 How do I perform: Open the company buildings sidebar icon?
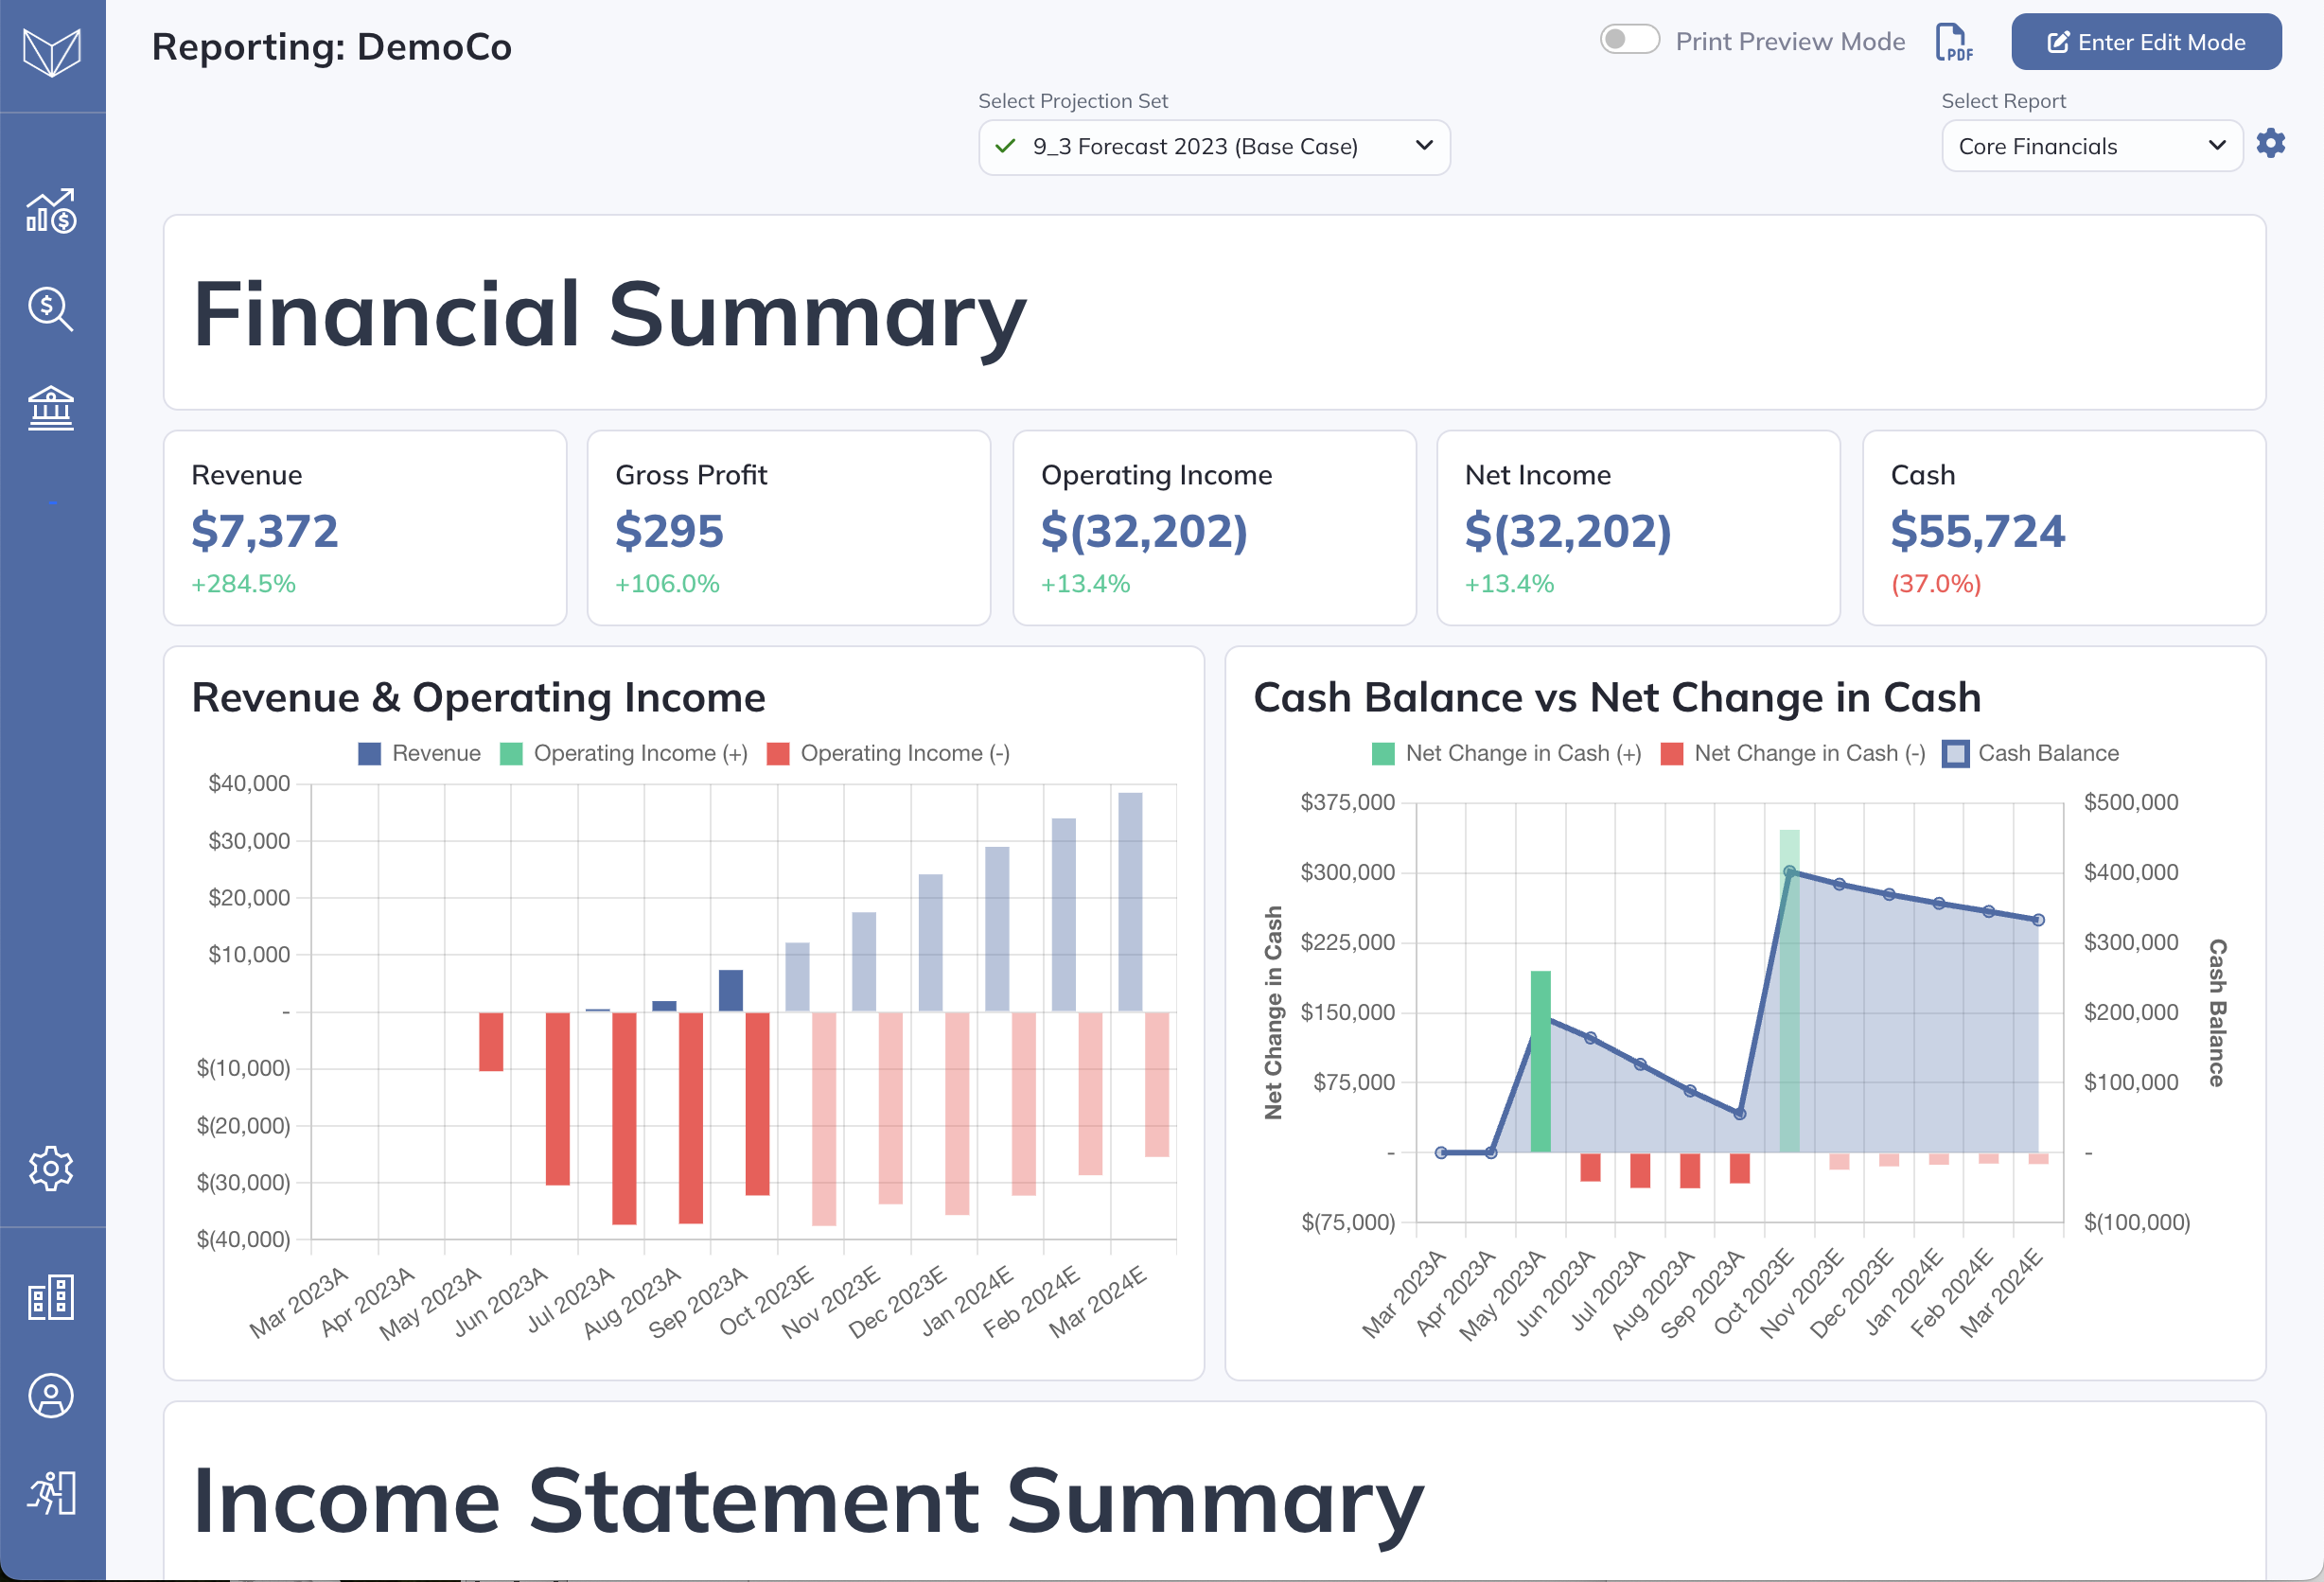click(x=51, y=1297)
